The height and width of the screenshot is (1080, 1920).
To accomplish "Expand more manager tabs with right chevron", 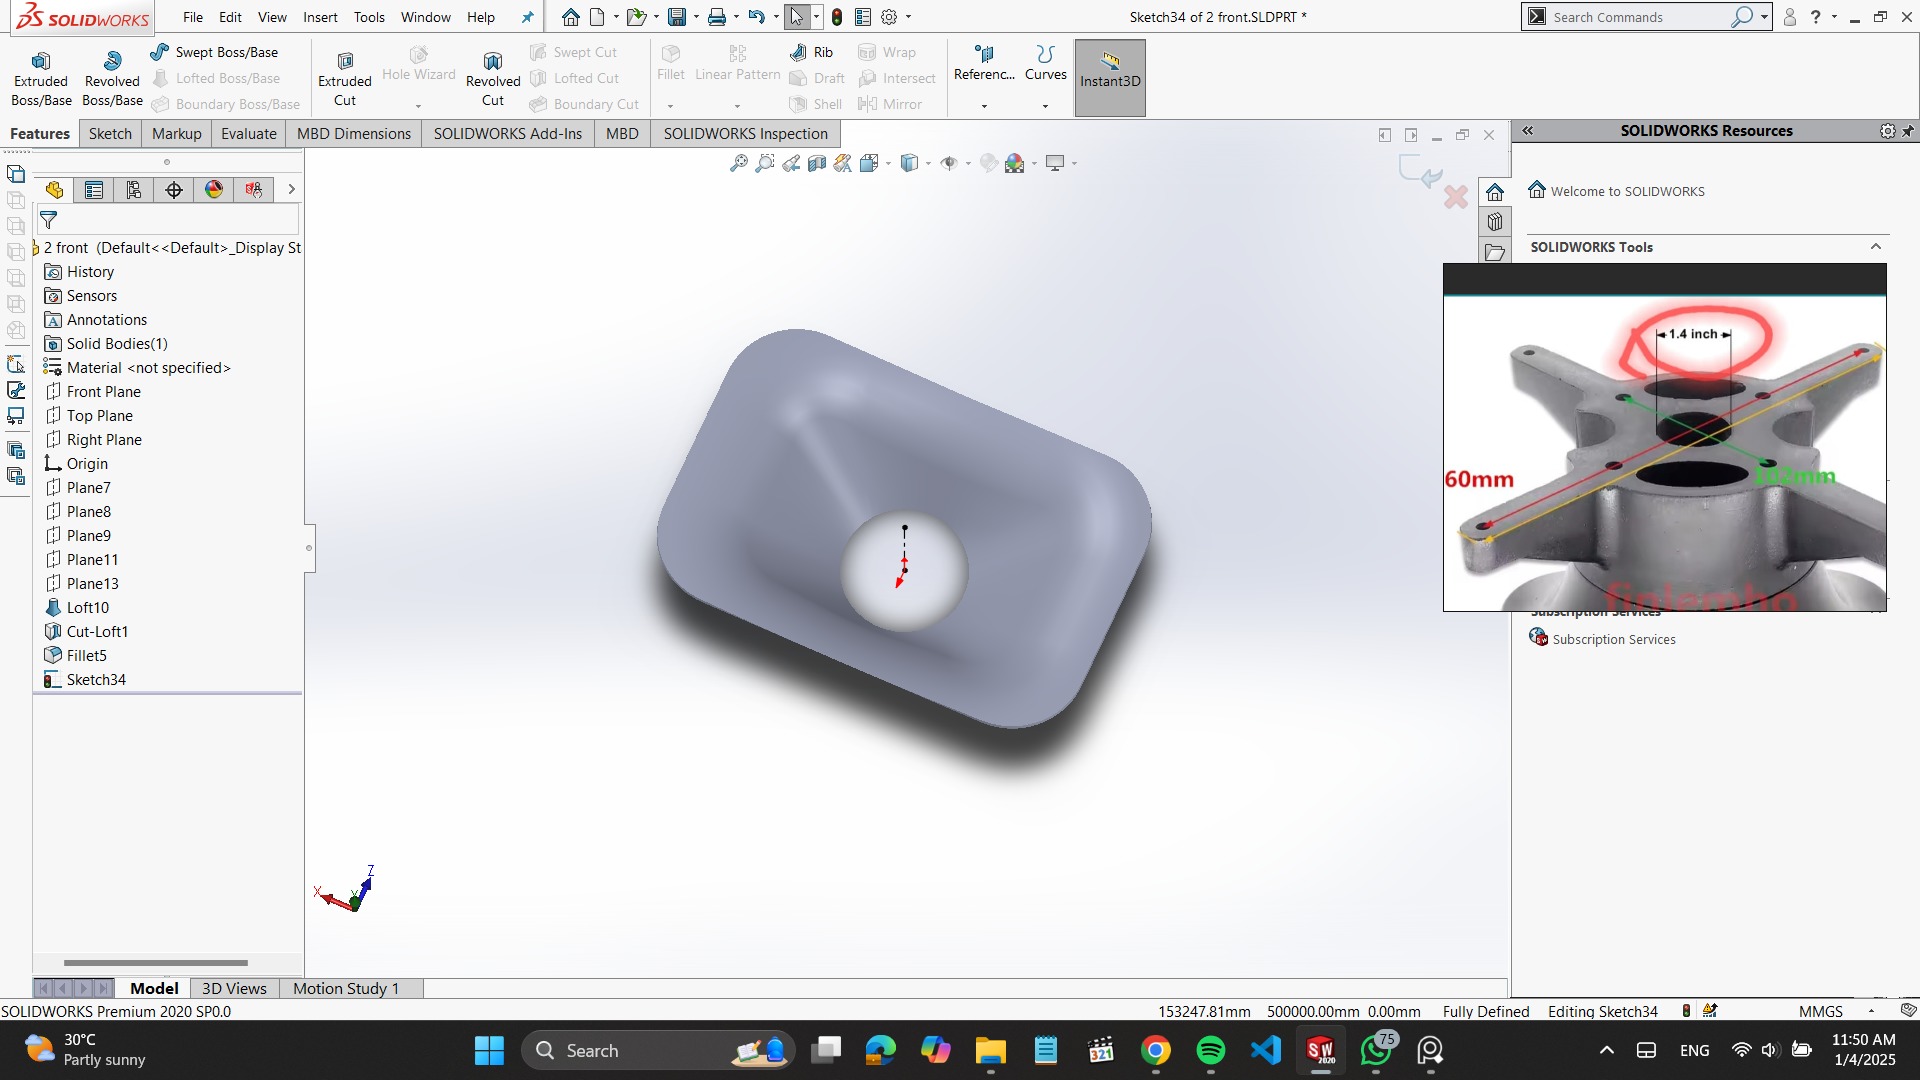I will pos(291,189).
